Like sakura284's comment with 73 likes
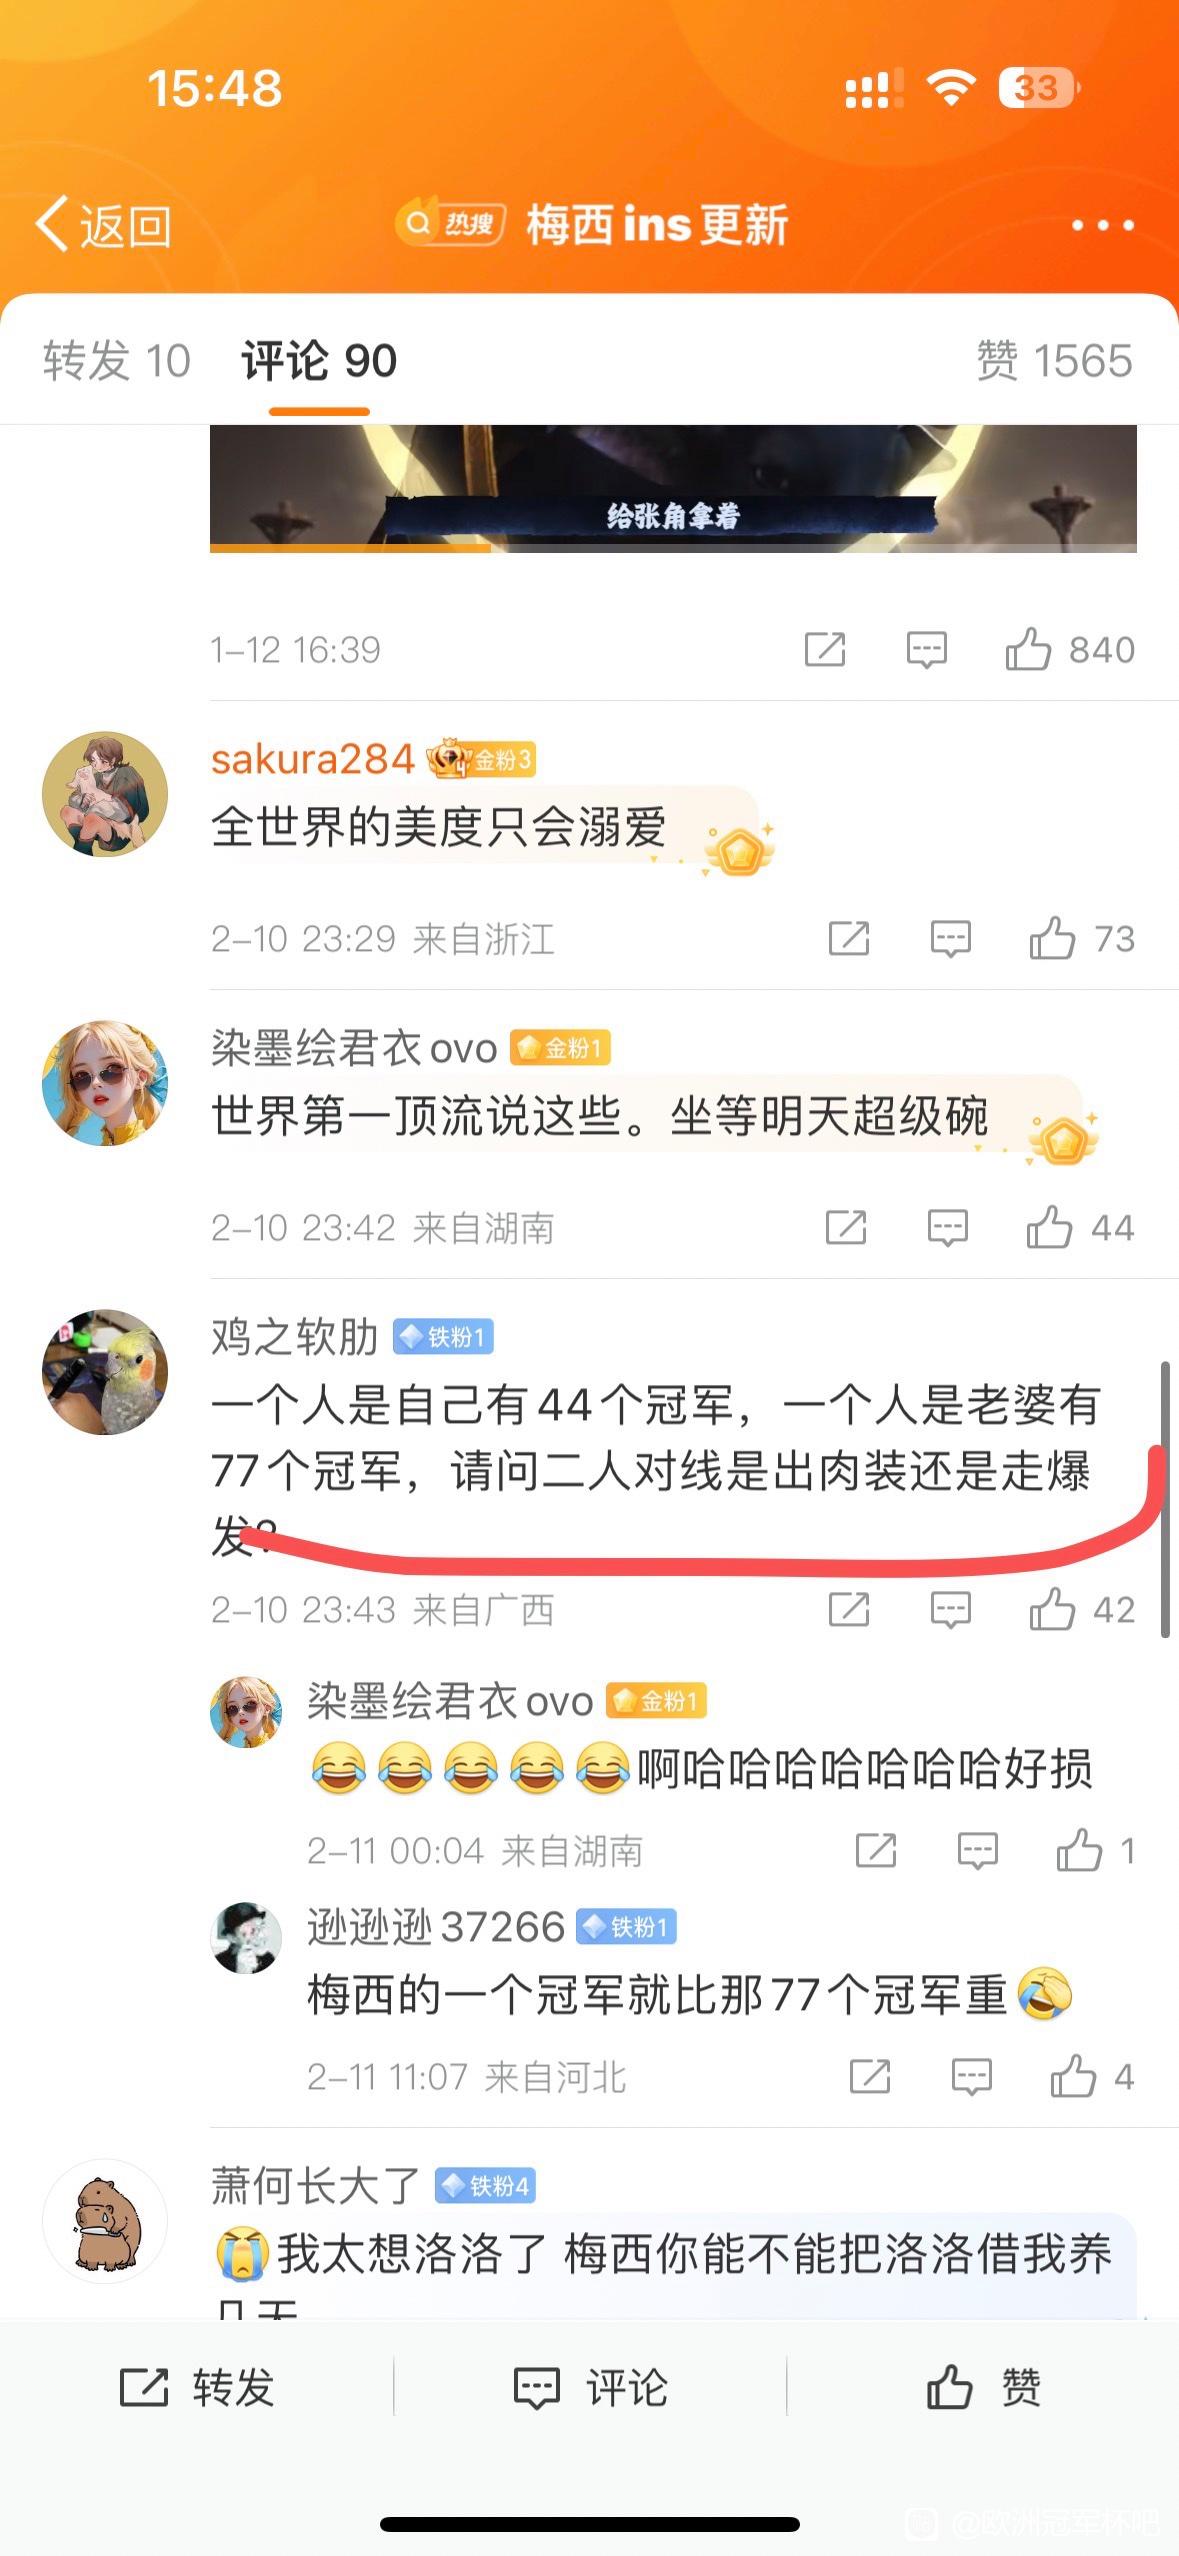The image size is (1179, 2556). point(1082,939)
